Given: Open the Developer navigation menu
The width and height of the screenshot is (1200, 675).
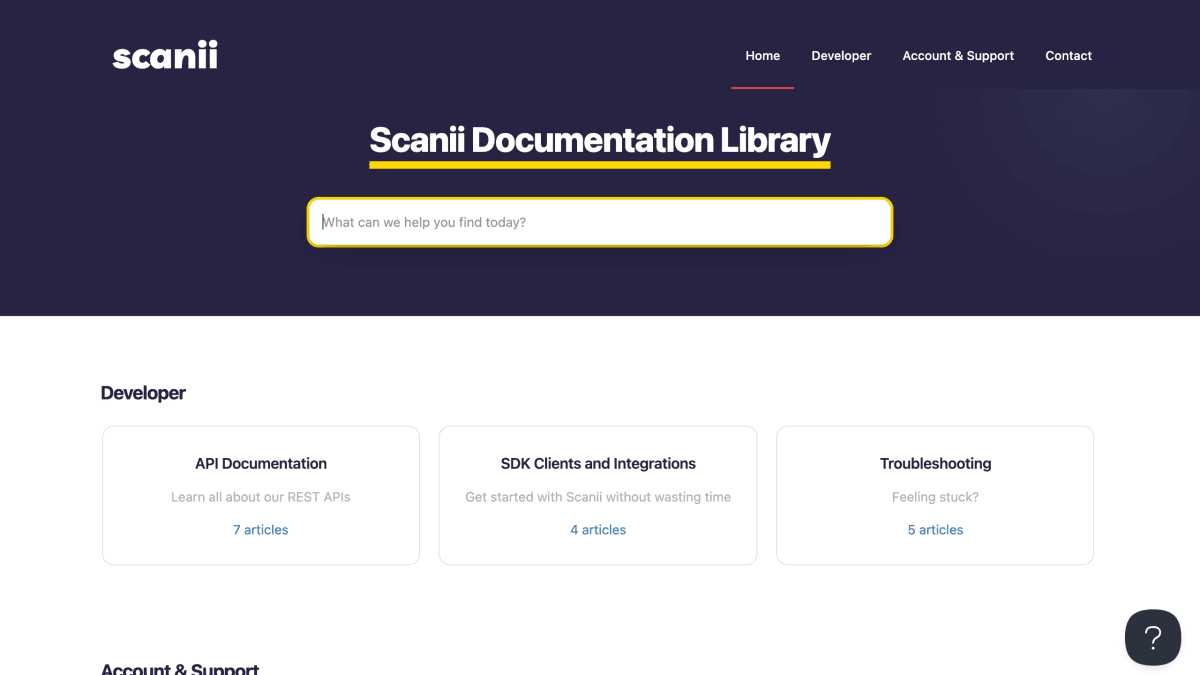Looking at the screenshot, I should pos(841,56).
